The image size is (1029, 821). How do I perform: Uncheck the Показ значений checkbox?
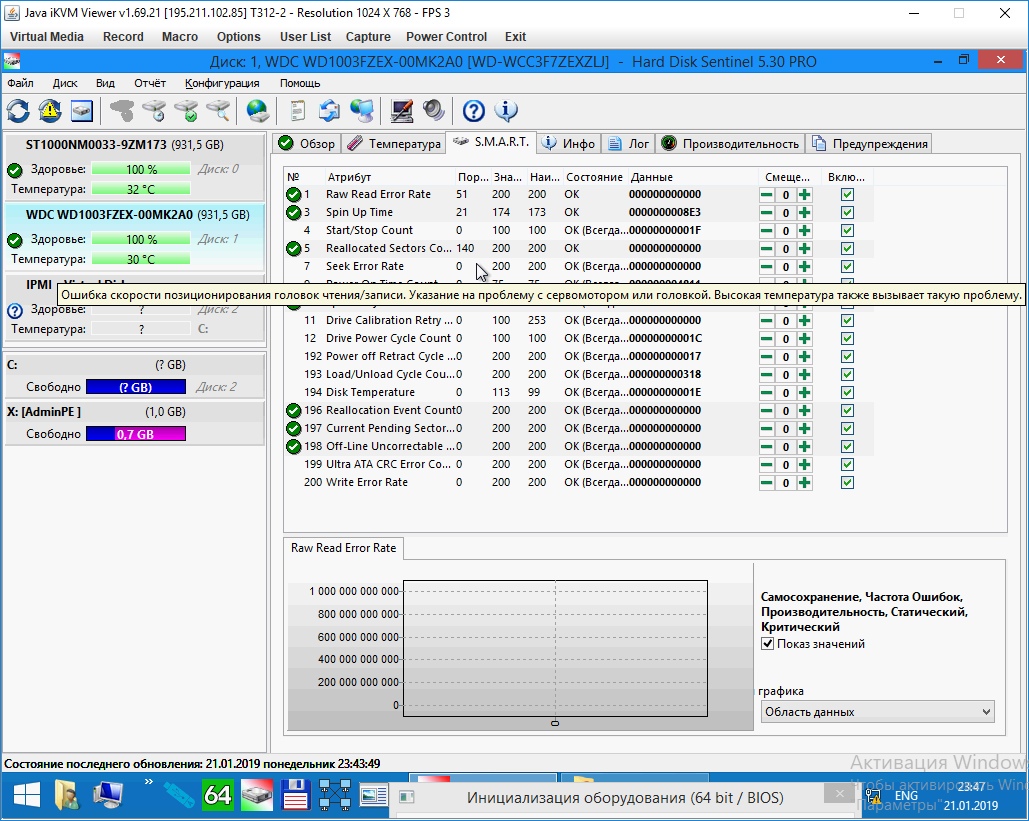click(x=767, y=644)
